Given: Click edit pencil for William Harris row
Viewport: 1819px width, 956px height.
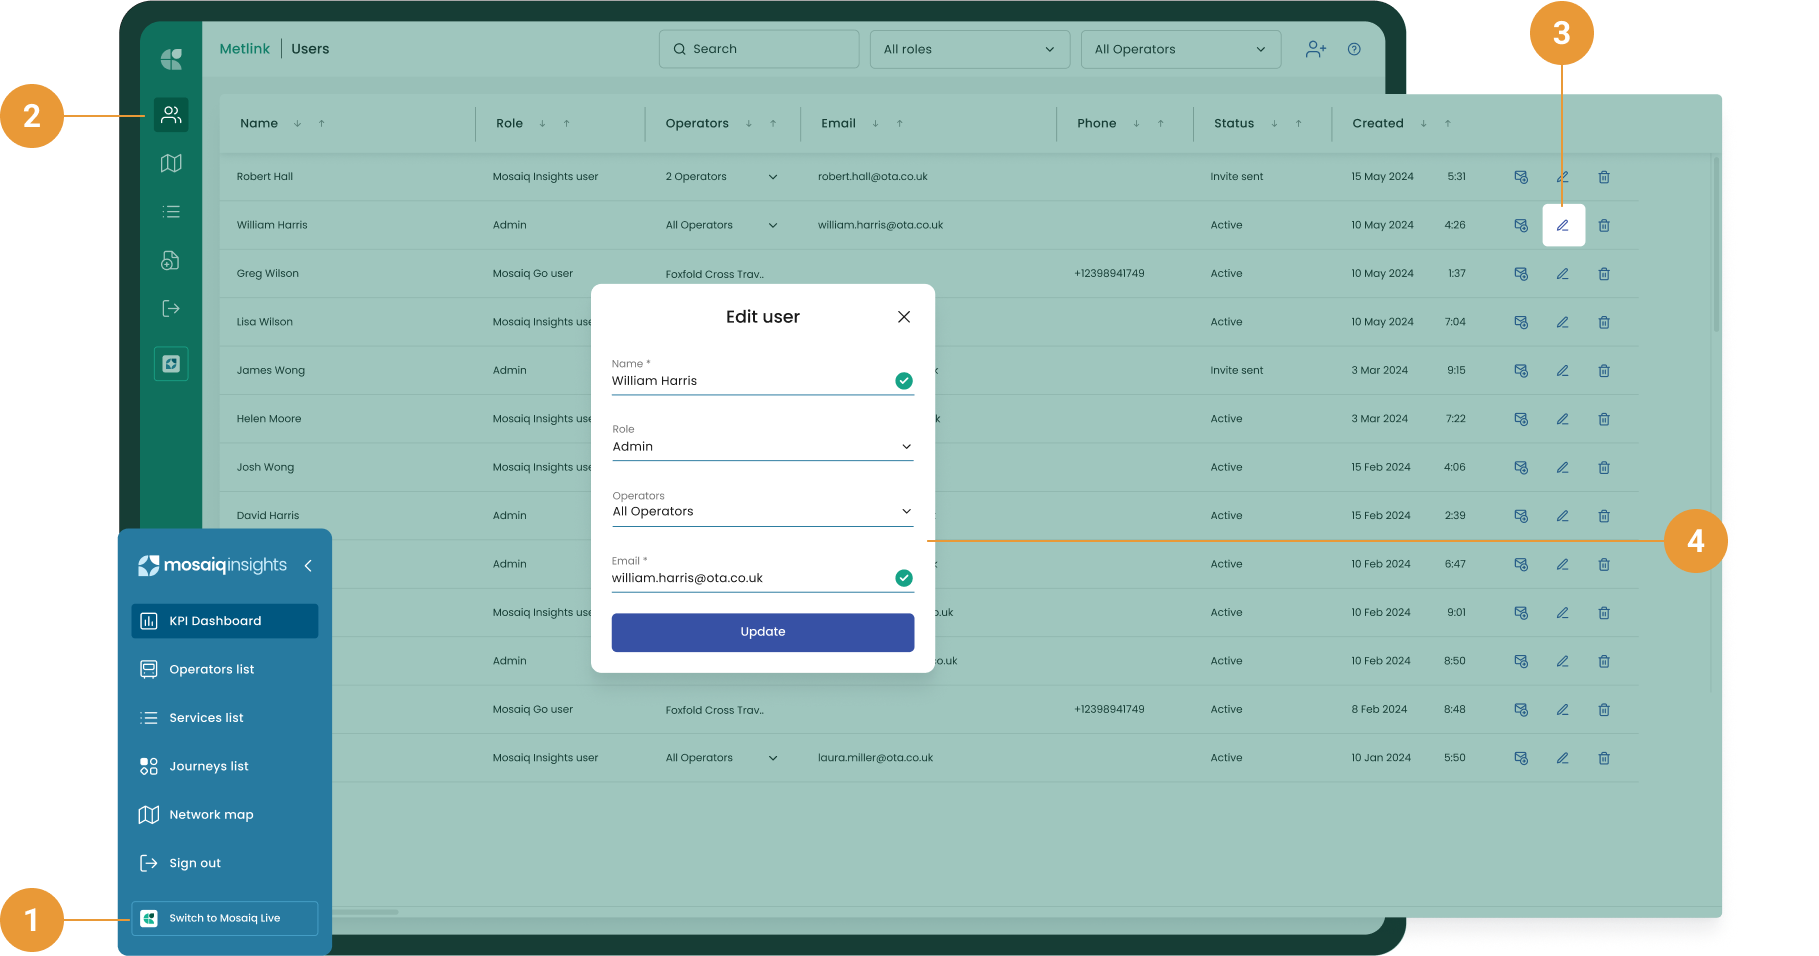Looking at the screenshot, I should 1562,225.
